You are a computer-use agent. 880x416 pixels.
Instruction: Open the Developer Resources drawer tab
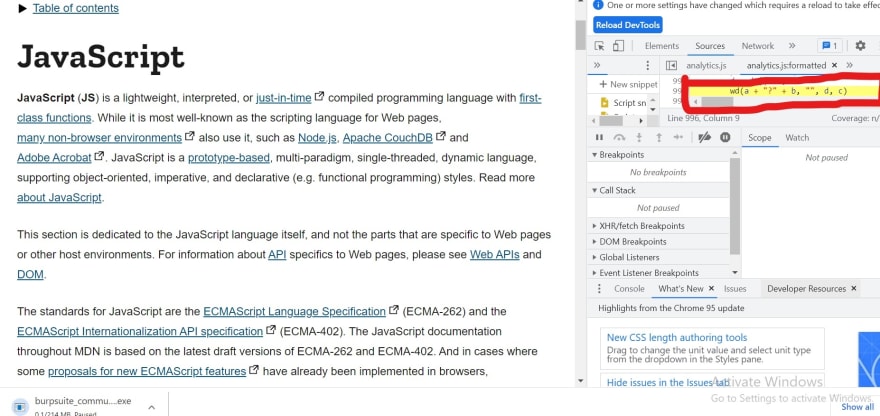coord(806,289)
